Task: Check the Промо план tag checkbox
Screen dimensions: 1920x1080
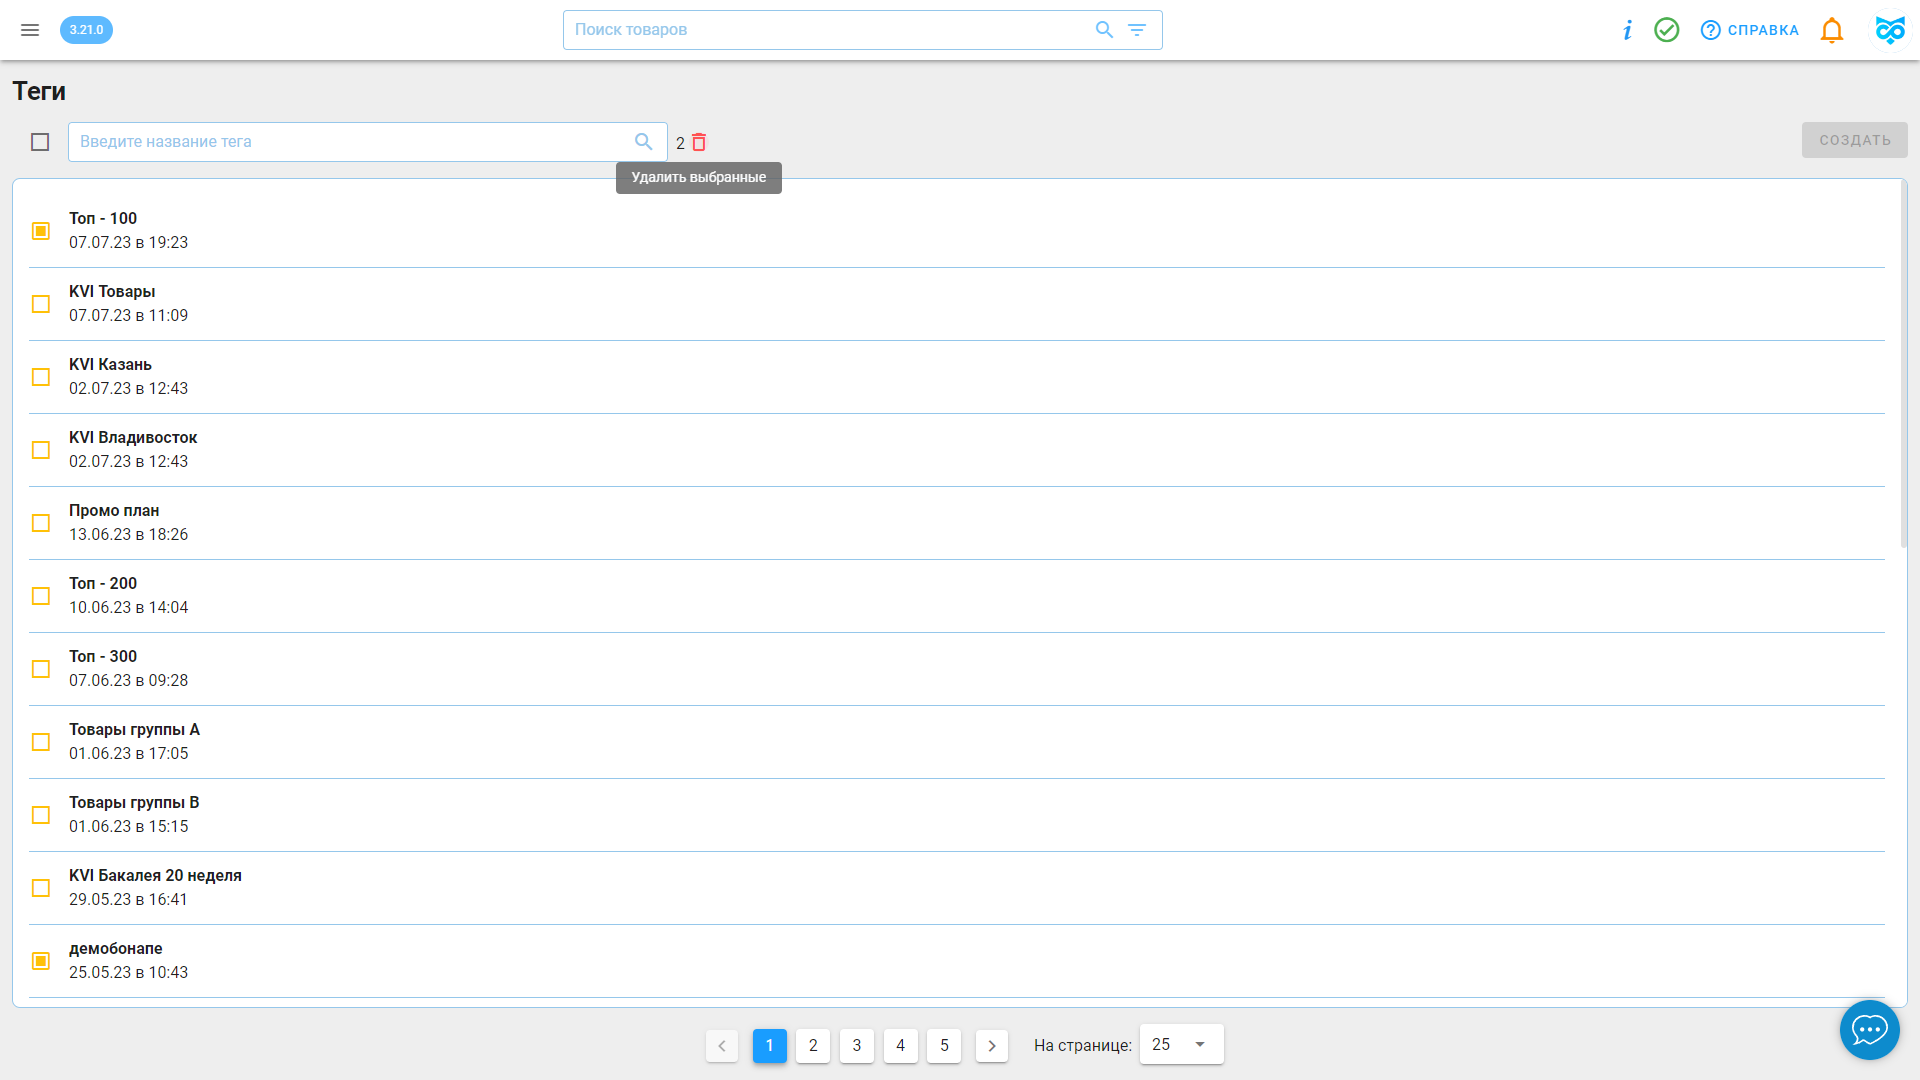Action: 41,523
